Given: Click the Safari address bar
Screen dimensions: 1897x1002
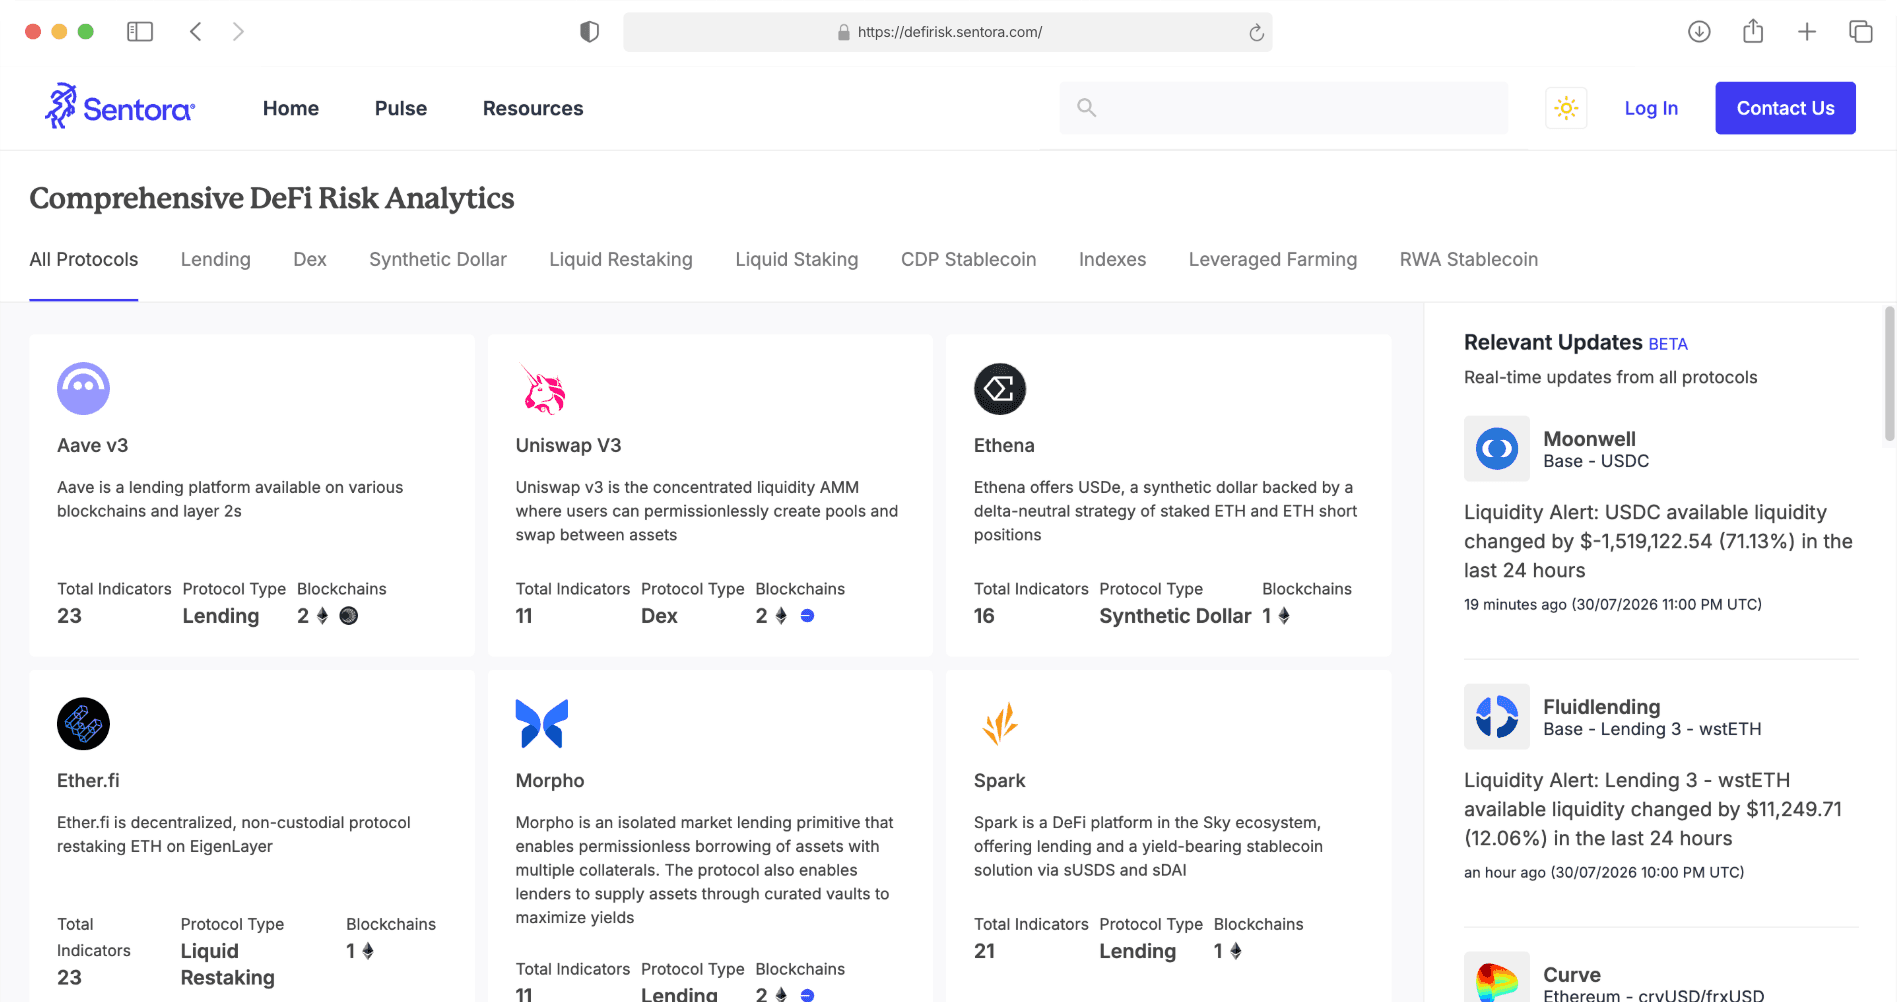Looking at the screenshot, I should (948, 32).
